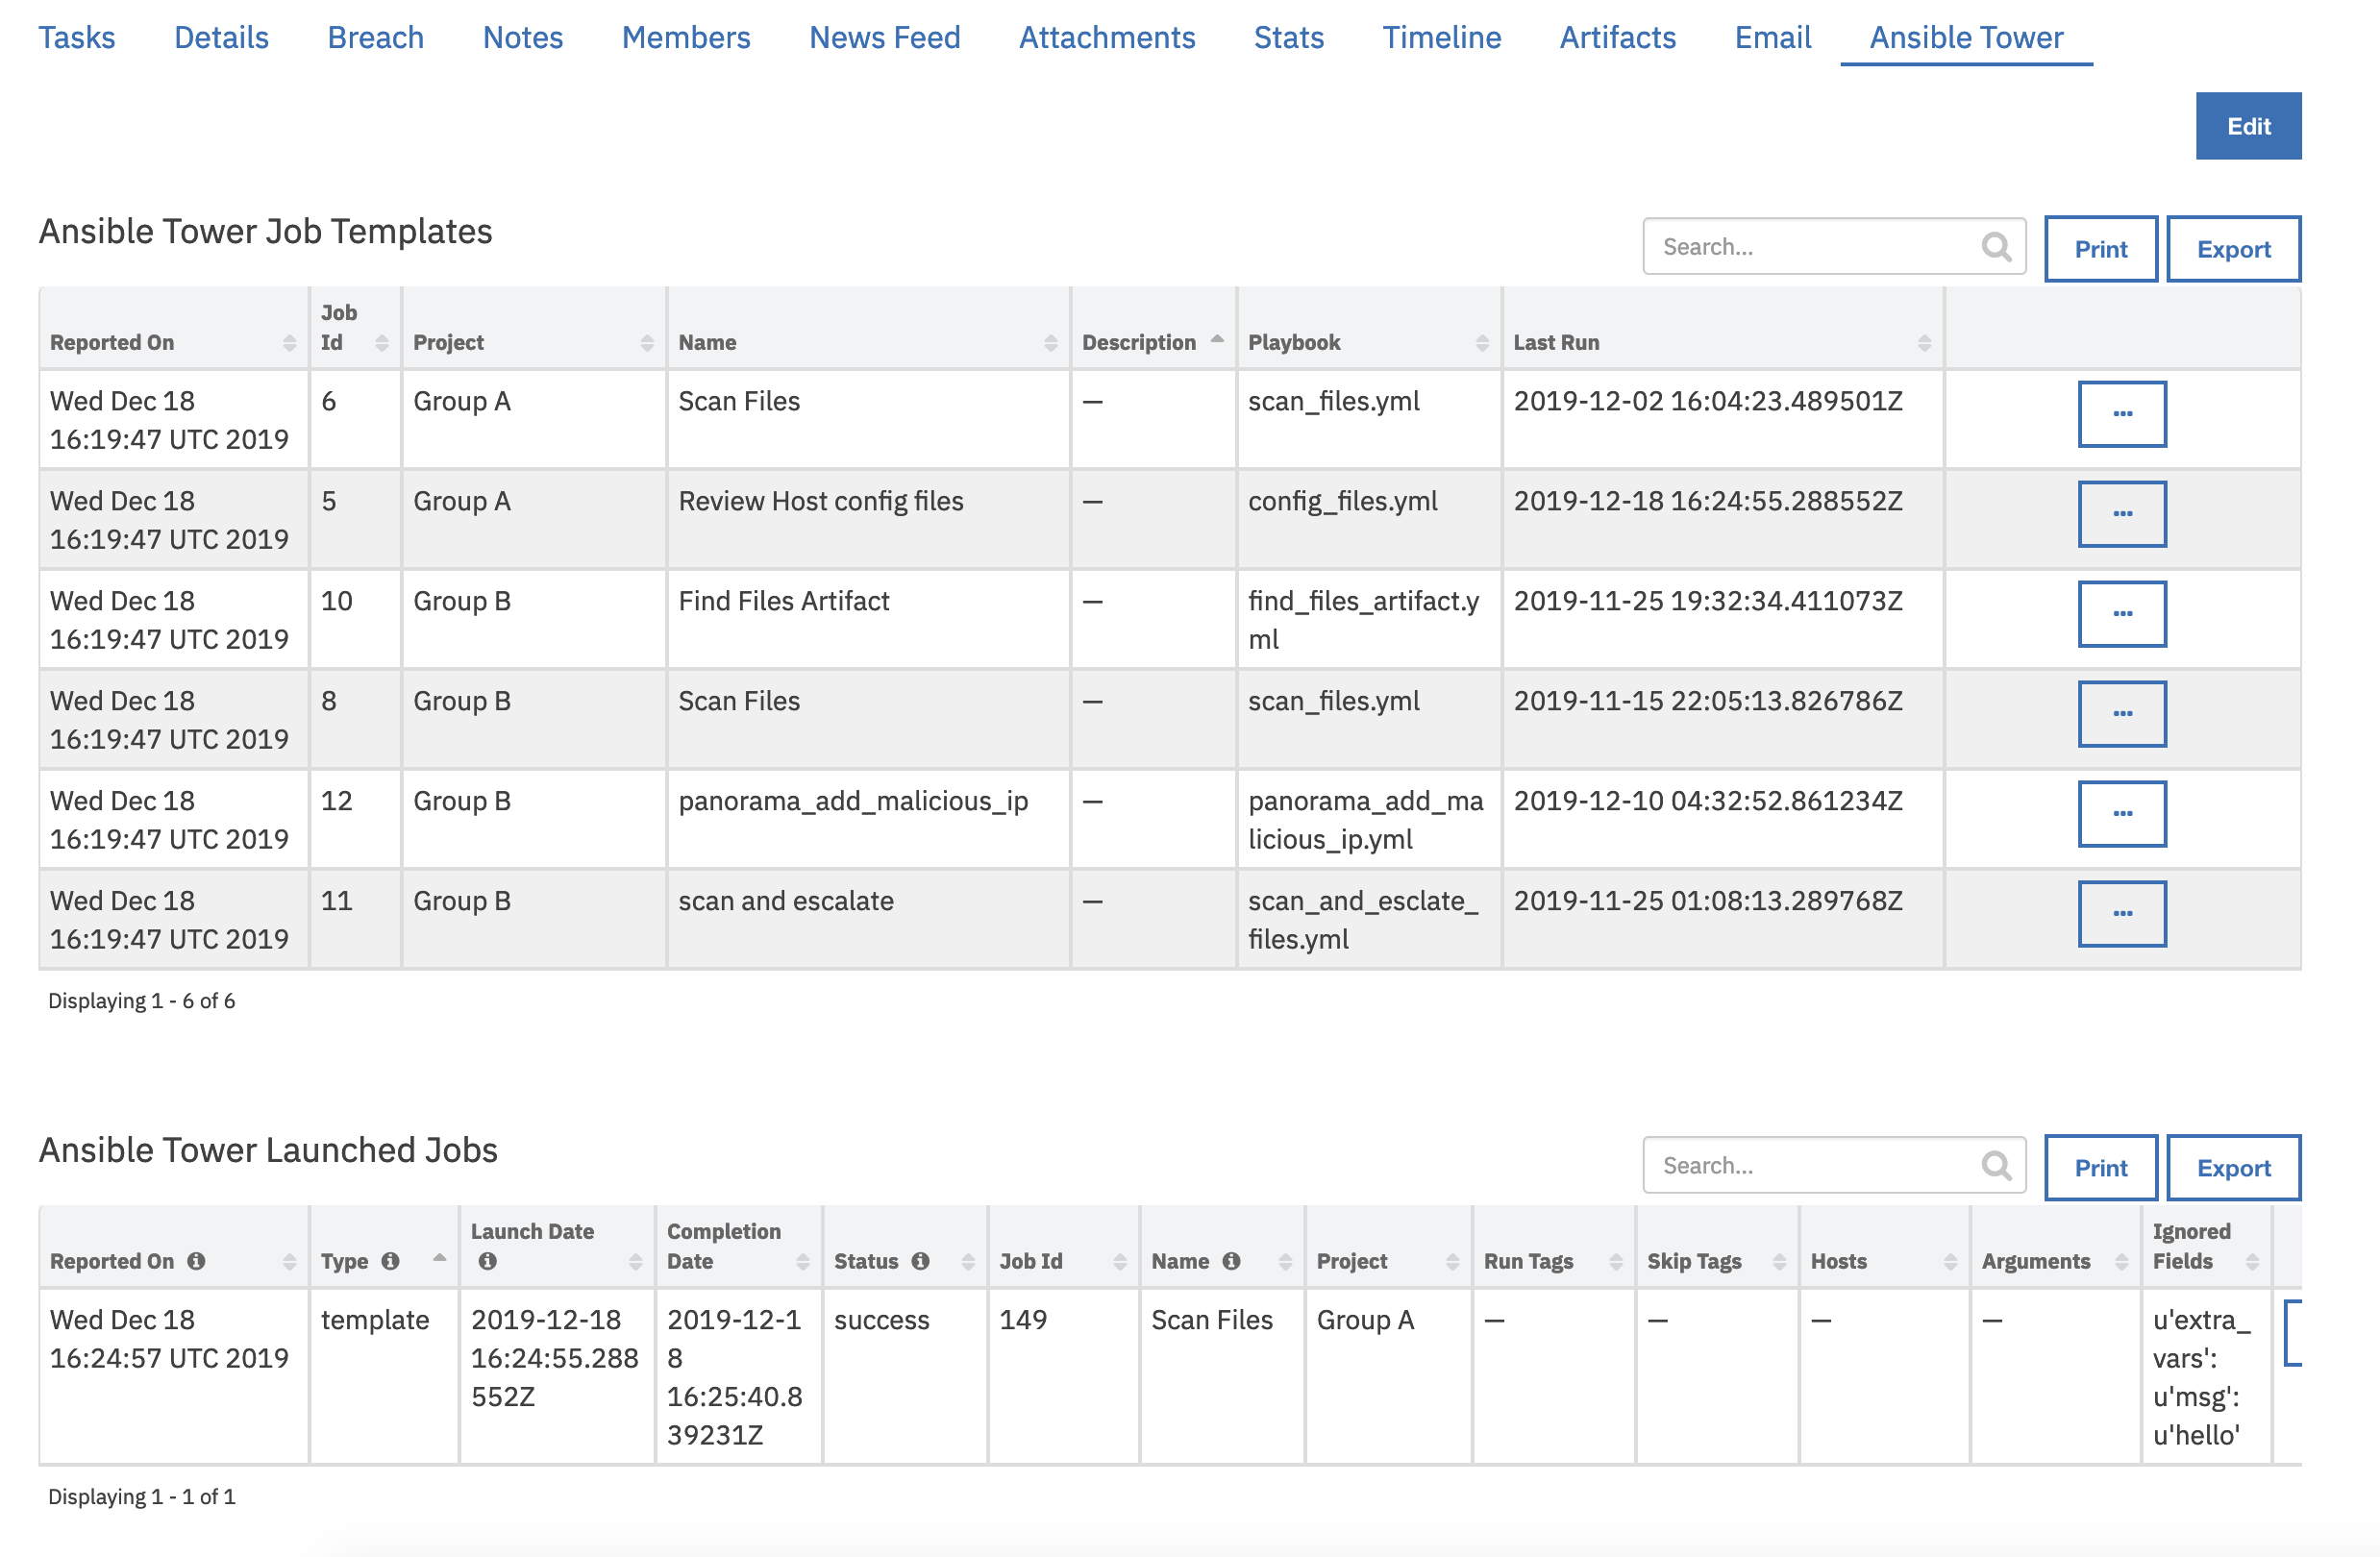2380x1557 pixels.
Task: Switch to Attachments tab
Action: pyautogui.click(x=1107, y=37)
